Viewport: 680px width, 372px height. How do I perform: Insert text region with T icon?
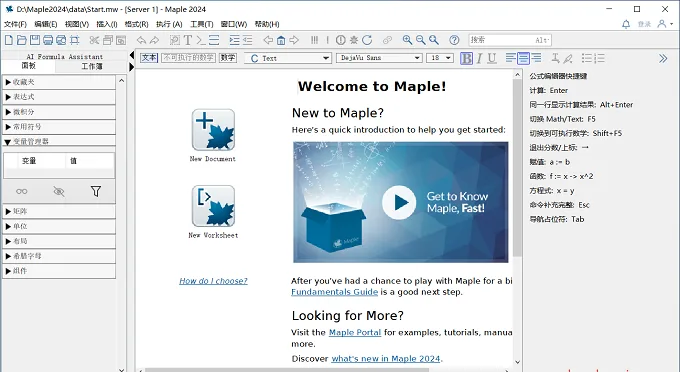pyautogui.click(x=188, y=40)
